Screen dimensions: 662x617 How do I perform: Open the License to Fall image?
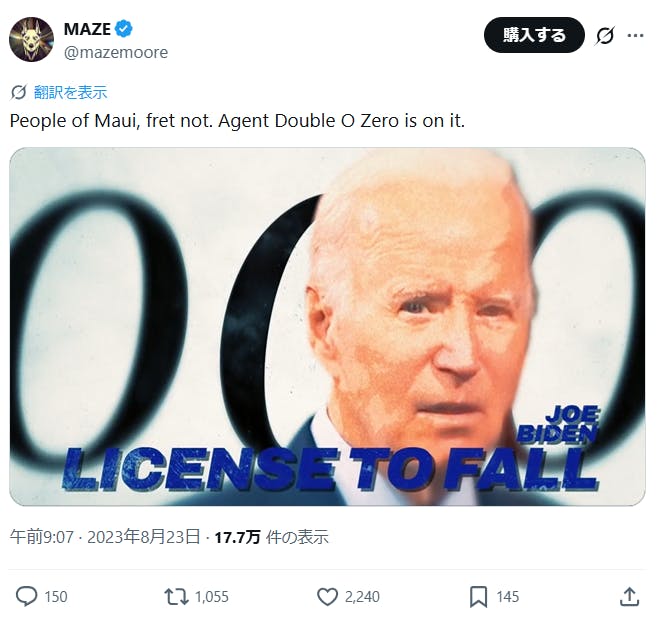pyautogui.click(x=327, y=326)
